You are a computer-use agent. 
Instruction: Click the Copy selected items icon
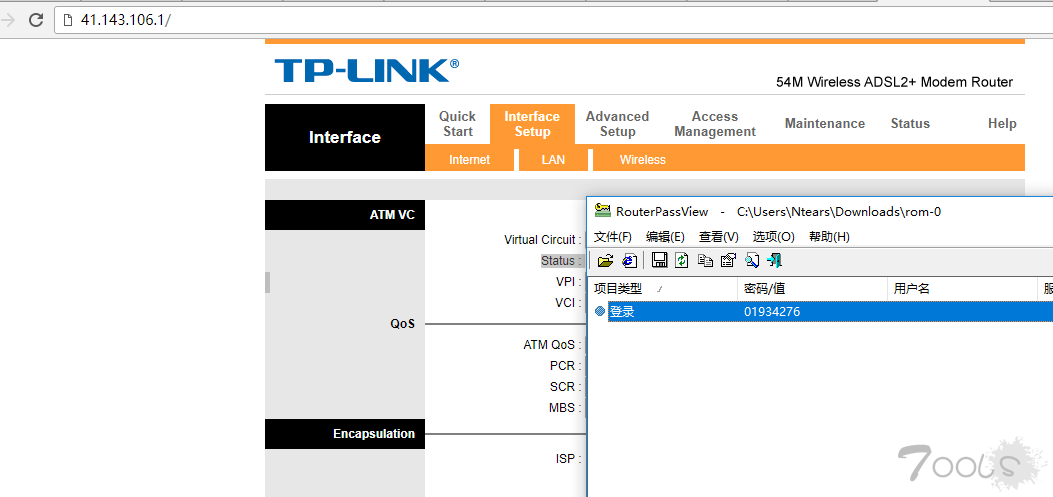pos(705,261)
